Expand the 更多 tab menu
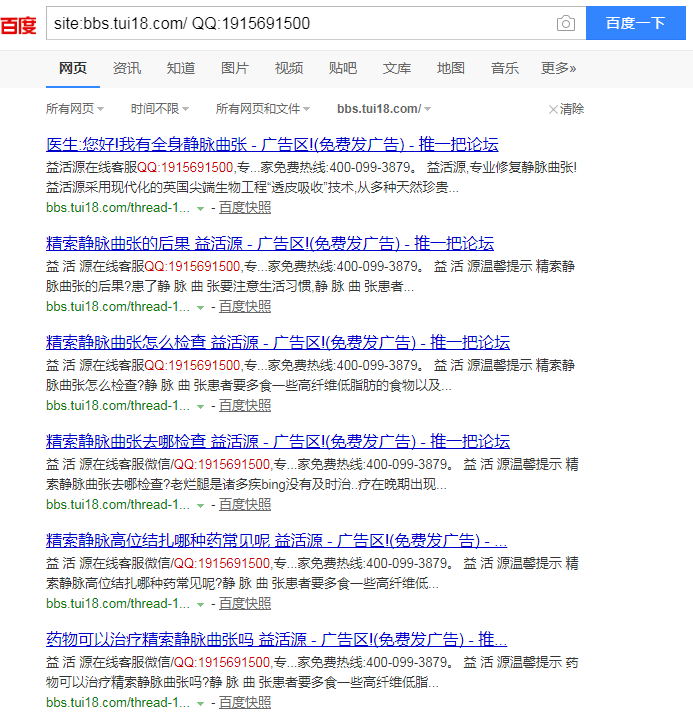This screenshot has width=693, height=715. coord(558,68)
